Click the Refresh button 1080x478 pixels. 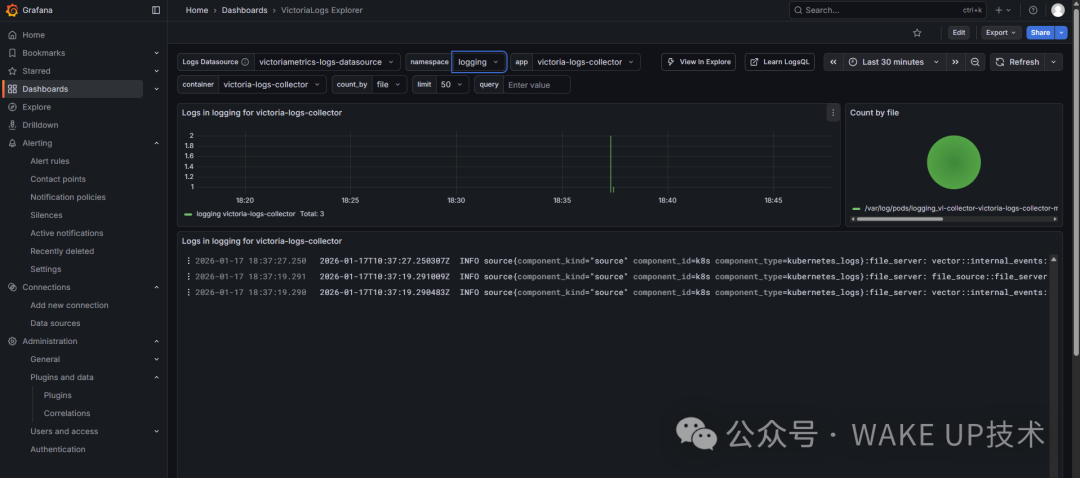[1017, 62]
